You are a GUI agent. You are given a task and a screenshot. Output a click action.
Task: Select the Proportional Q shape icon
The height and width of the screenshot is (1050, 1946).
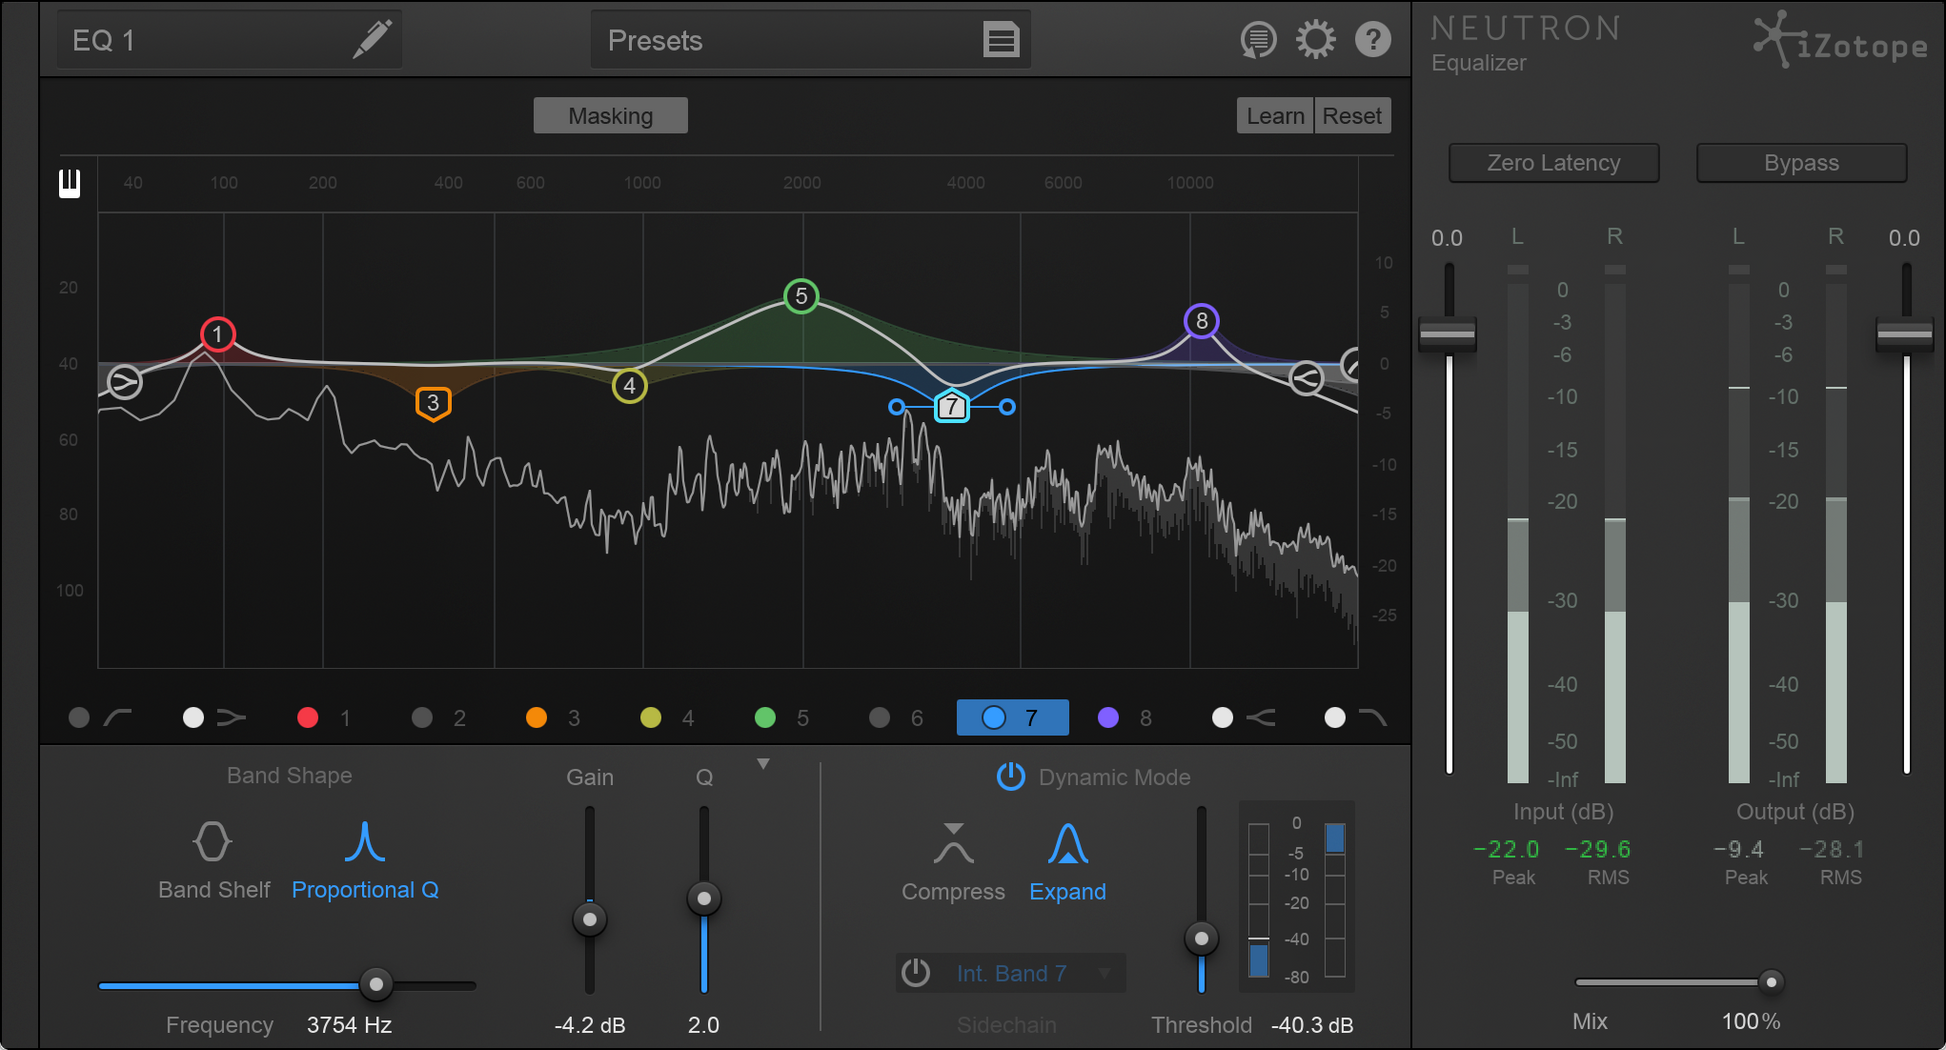365,842
